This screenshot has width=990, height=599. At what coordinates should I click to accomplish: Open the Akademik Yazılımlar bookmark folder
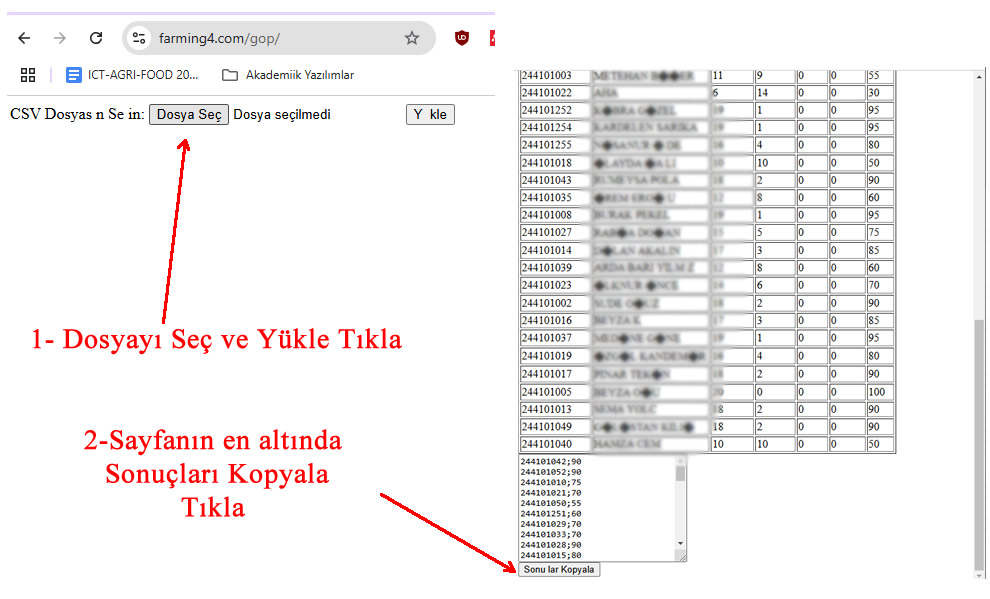[288, 75]
